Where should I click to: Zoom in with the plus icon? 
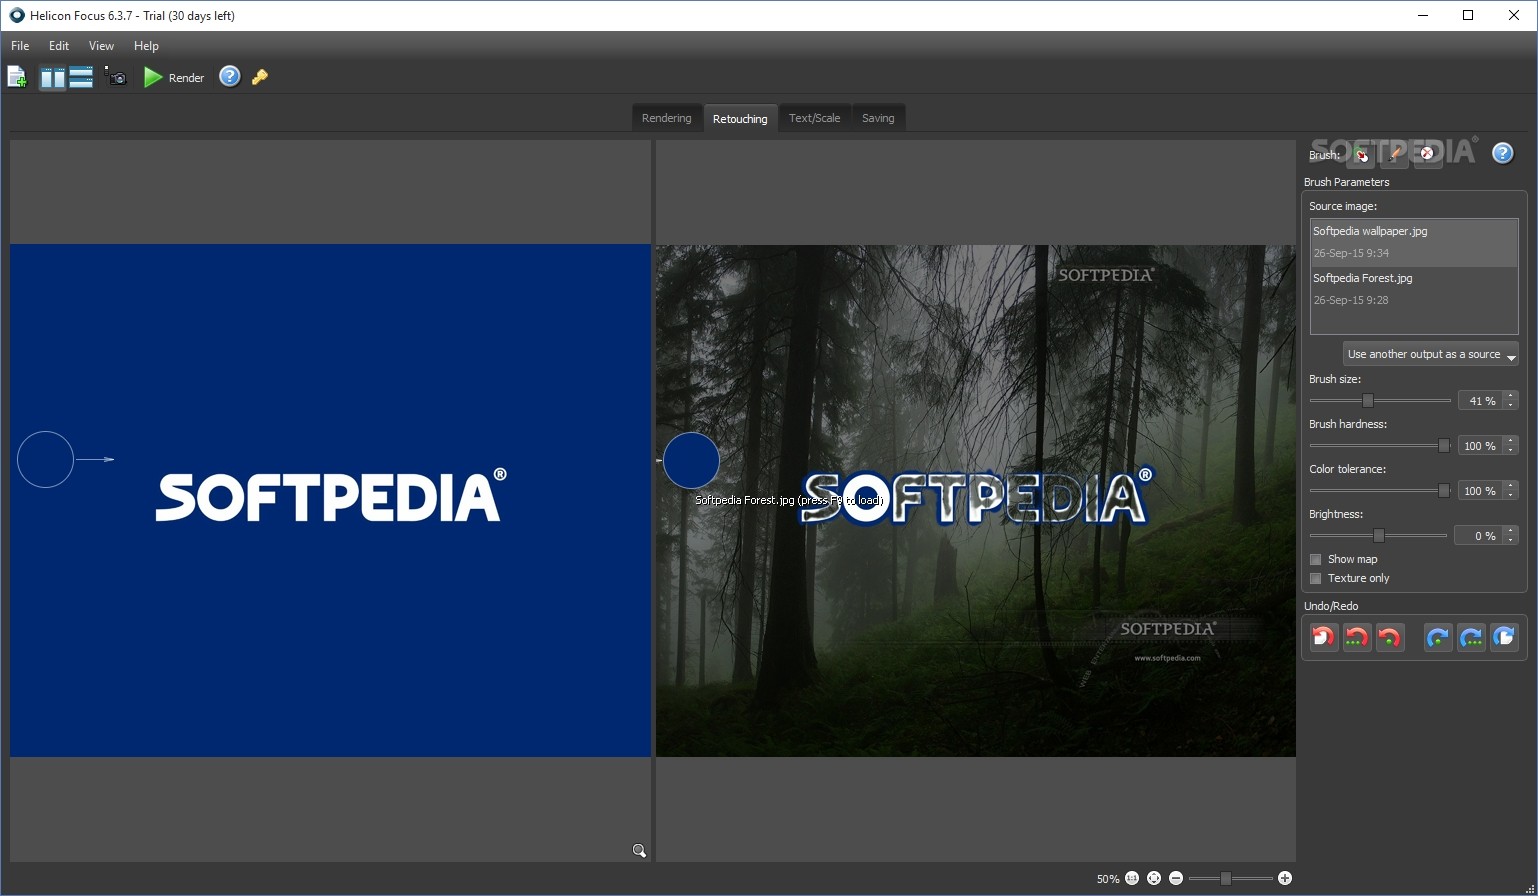click(1285, 878)
